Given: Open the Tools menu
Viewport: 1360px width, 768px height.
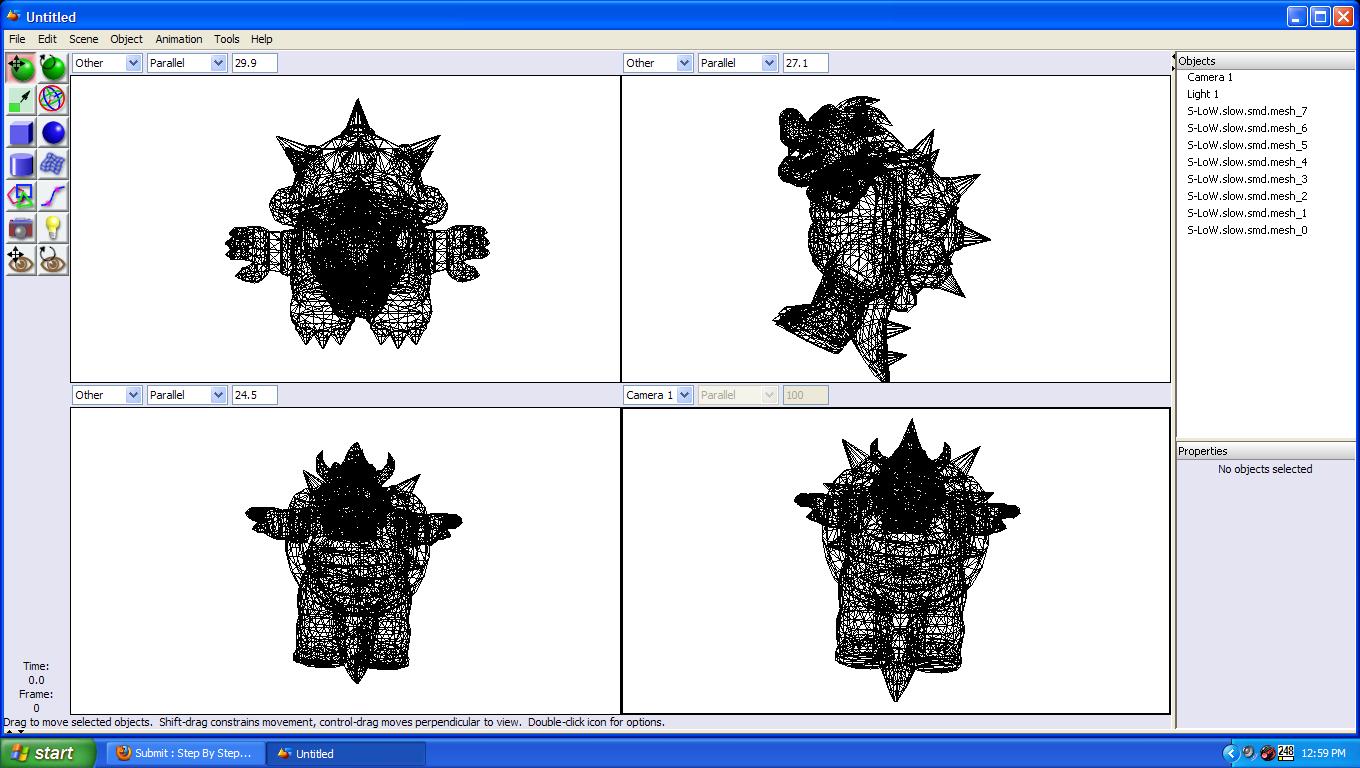Looking at the screenshot, I should tap(226, 39).
